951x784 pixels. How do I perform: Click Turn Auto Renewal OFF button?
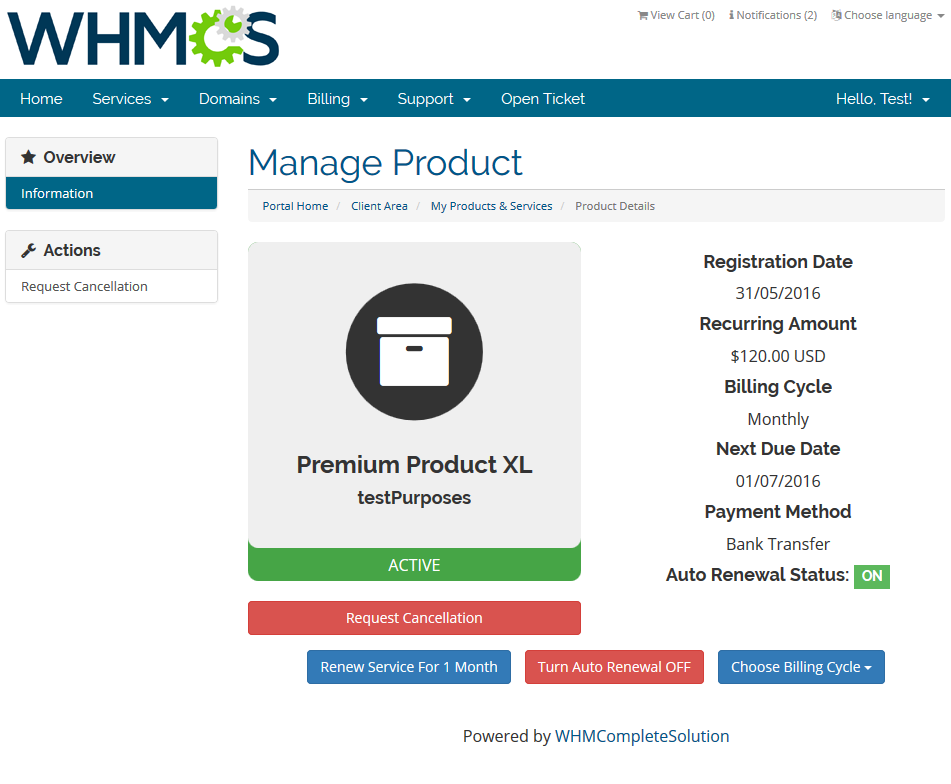(x=614, y=667)
